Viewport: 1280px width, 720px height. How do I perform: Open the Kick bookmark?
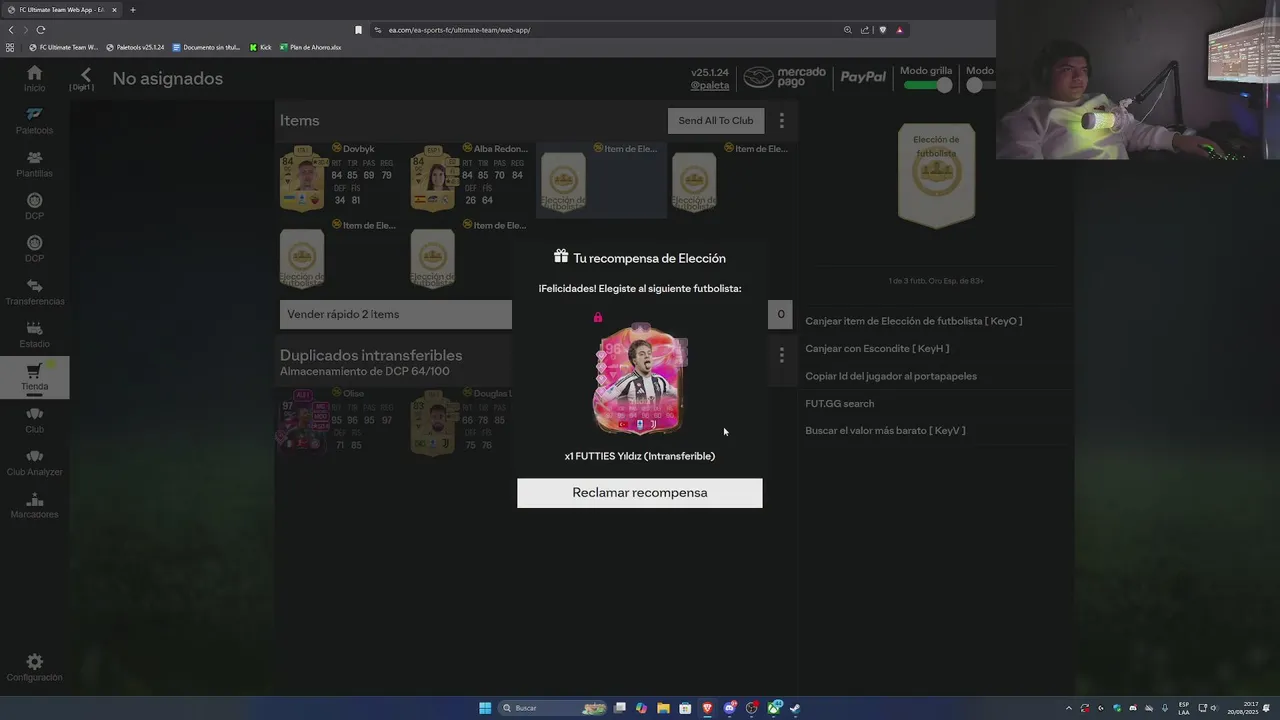click(260, 47)
